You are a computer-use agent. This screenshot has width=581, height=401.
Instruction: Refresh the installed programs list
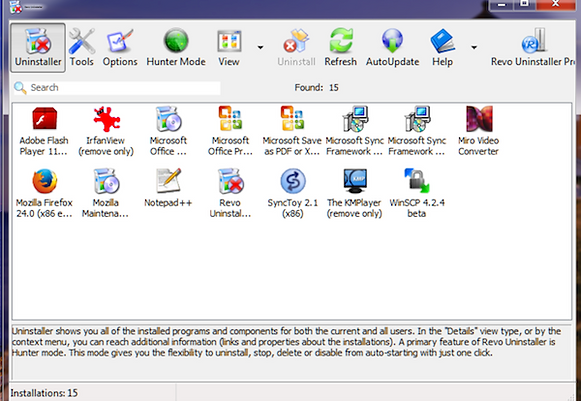[x=341, y=47]
